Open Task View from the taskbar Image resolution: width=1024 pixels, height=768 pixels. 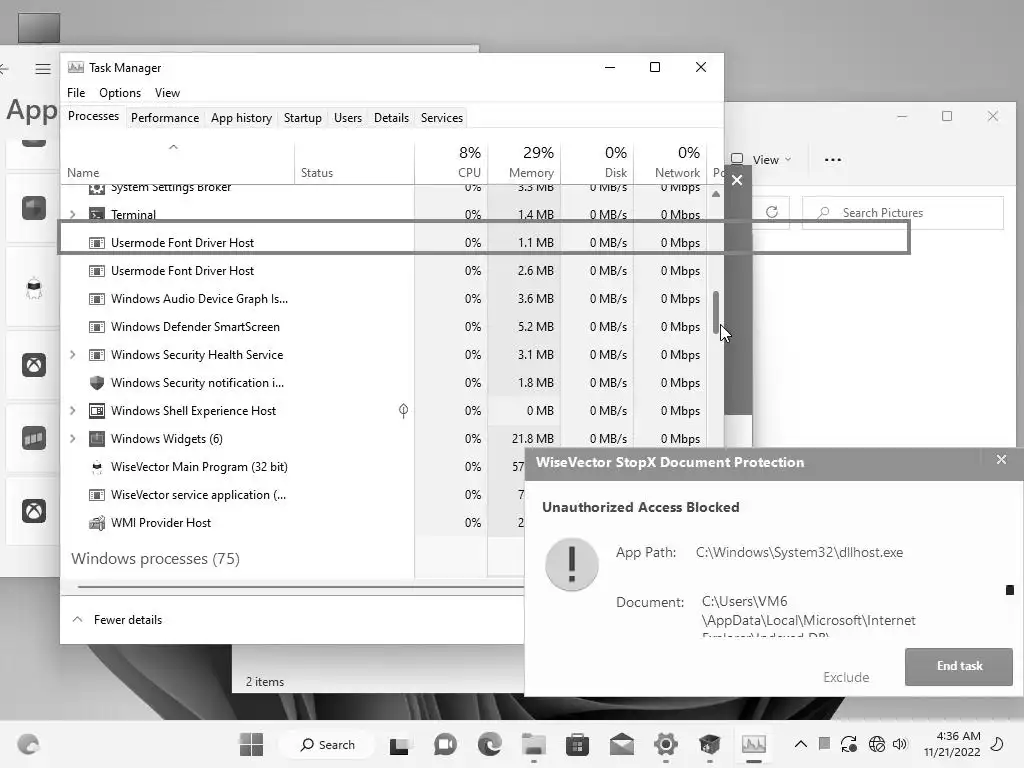tap(400, 744)
